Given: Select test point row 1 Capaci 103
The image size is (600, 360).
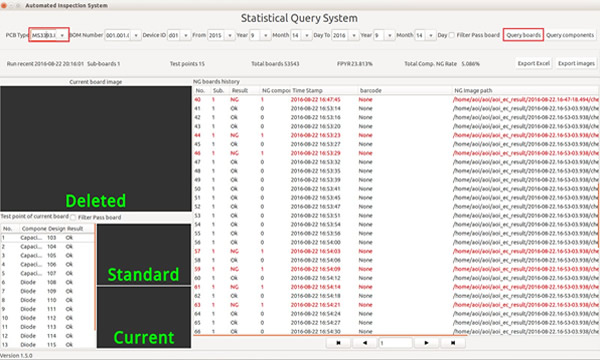Looking at the screenshot, I should [x=47, y=238].
